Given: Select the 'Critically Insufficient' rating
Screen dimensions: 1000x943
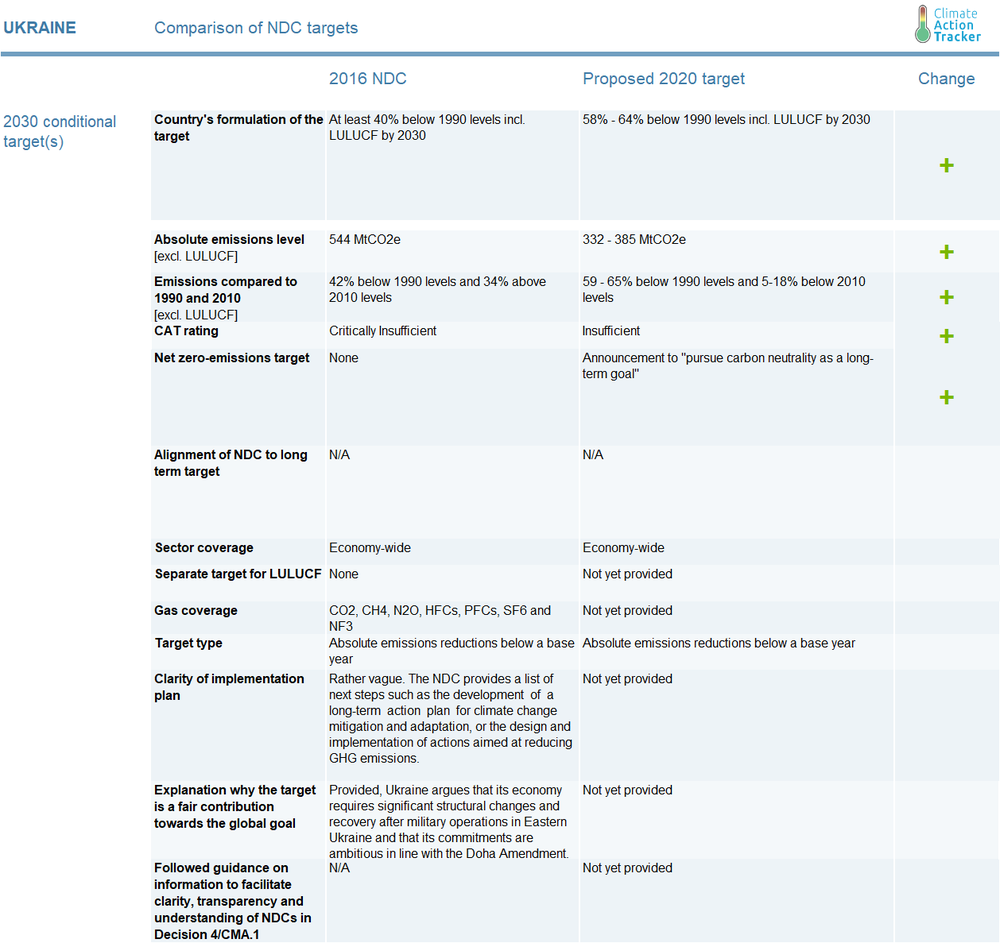Looking at the screenshot, I should [x=383, y=331].
